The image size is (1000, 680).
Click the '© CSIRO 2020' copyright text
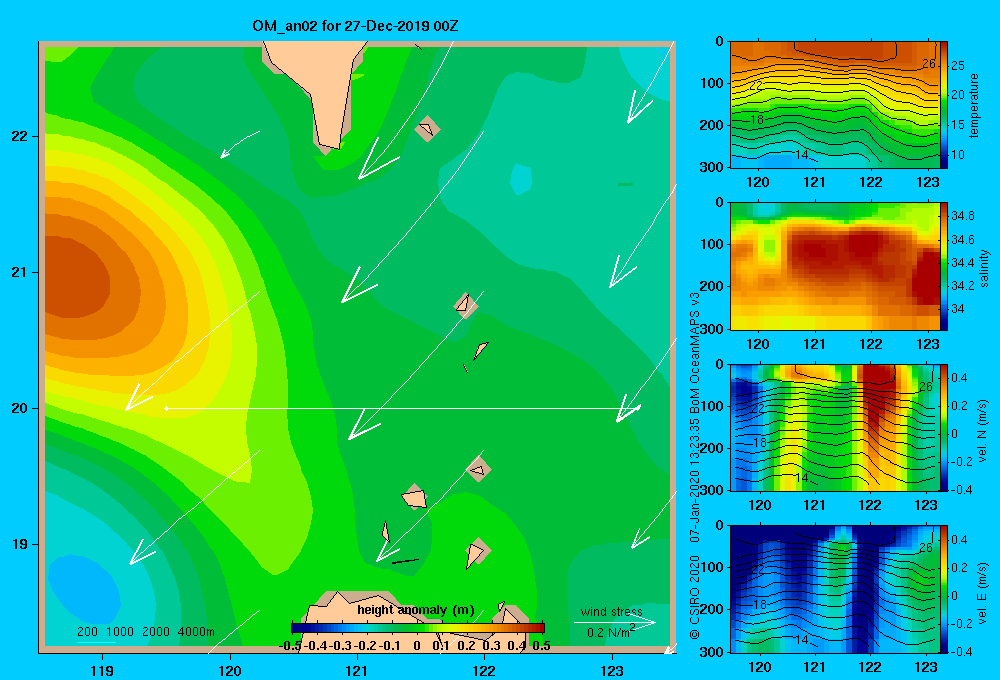click(x=695, y=596)
